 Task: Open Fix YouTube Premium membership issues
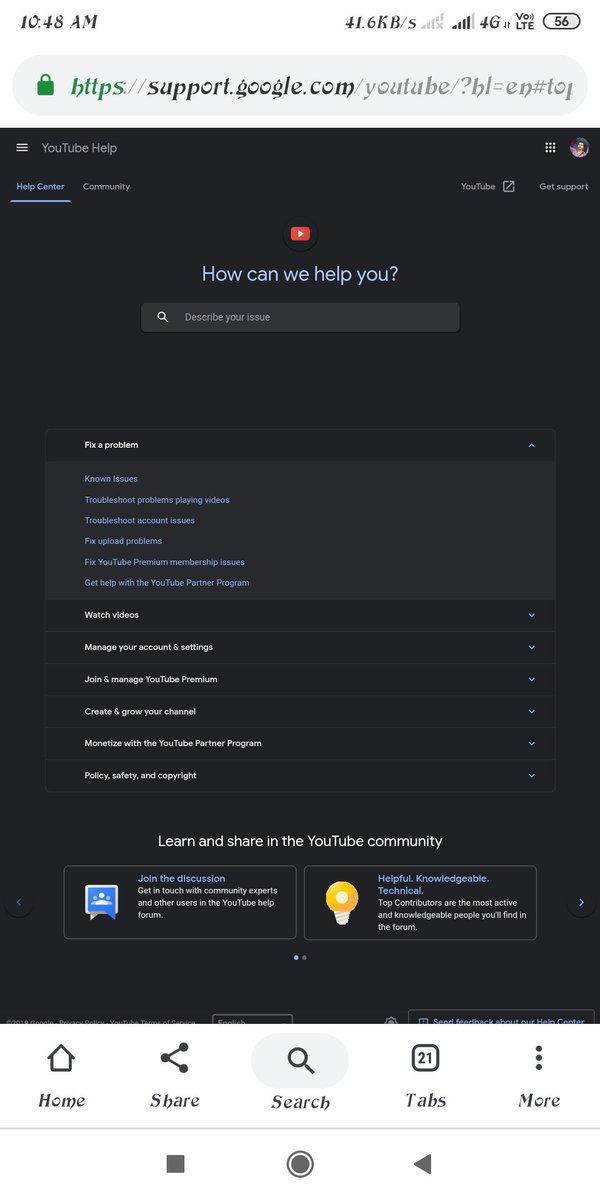pyautogui.click(x=165, y=562)
